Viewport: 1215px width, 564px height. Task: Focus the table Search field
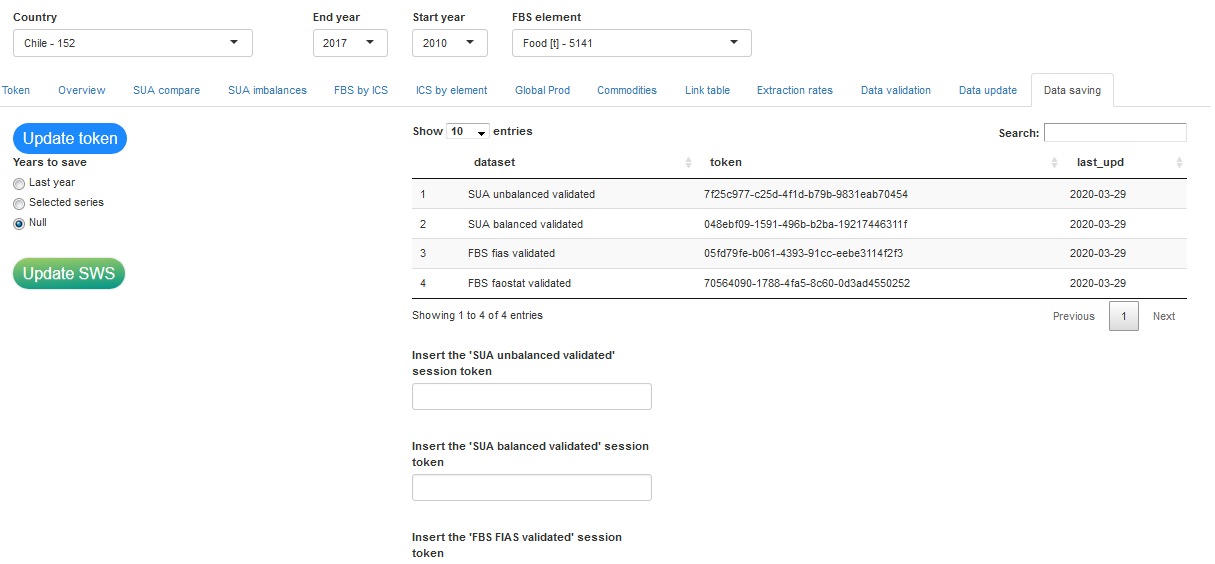[x=1115, y=133]
